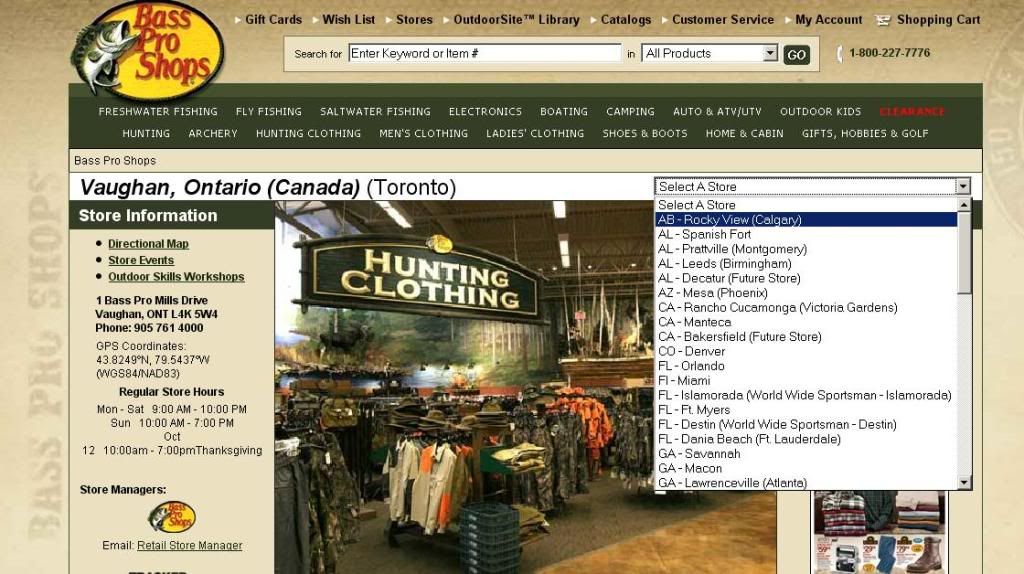Image resolution: width=1024 pixels, height=574 pixels.
Task: Click store list scrollbar down arrow
Action: 964,483
